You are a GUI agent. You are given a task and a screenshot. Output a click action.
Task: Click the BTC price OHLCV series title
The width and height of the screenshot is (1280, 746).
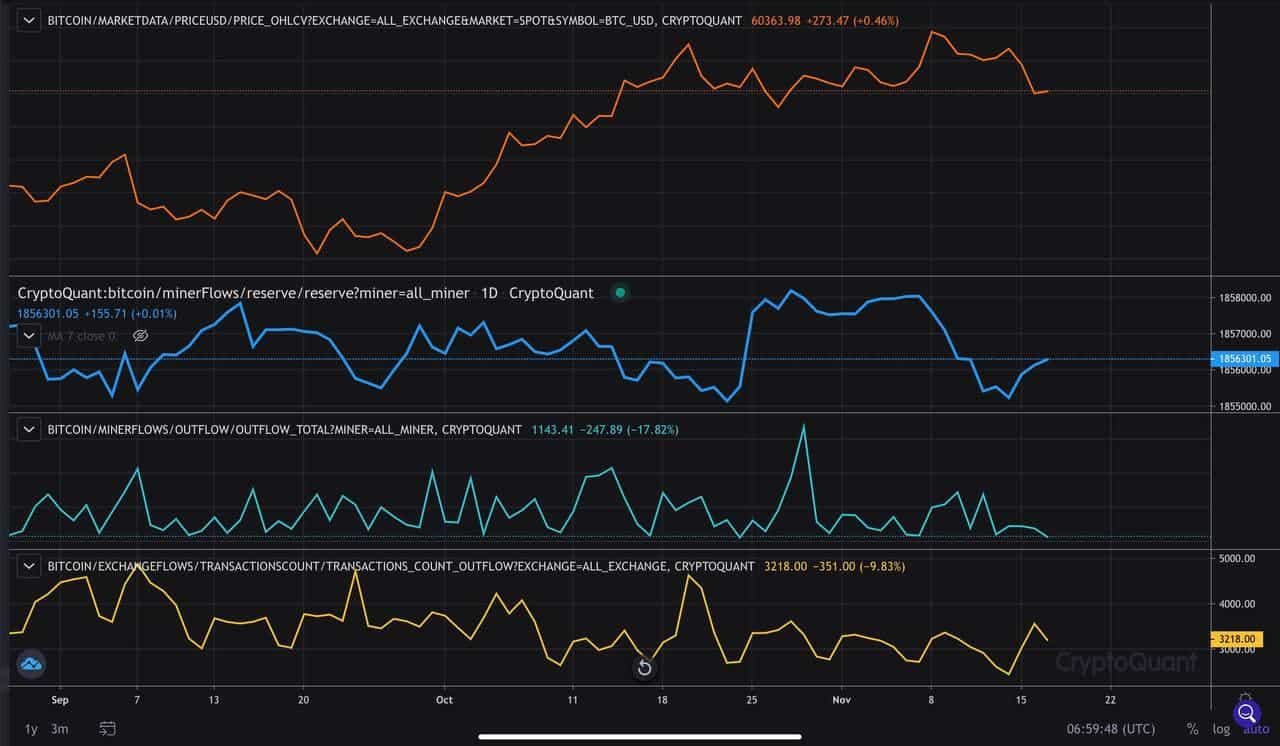[x=395, y=20]
